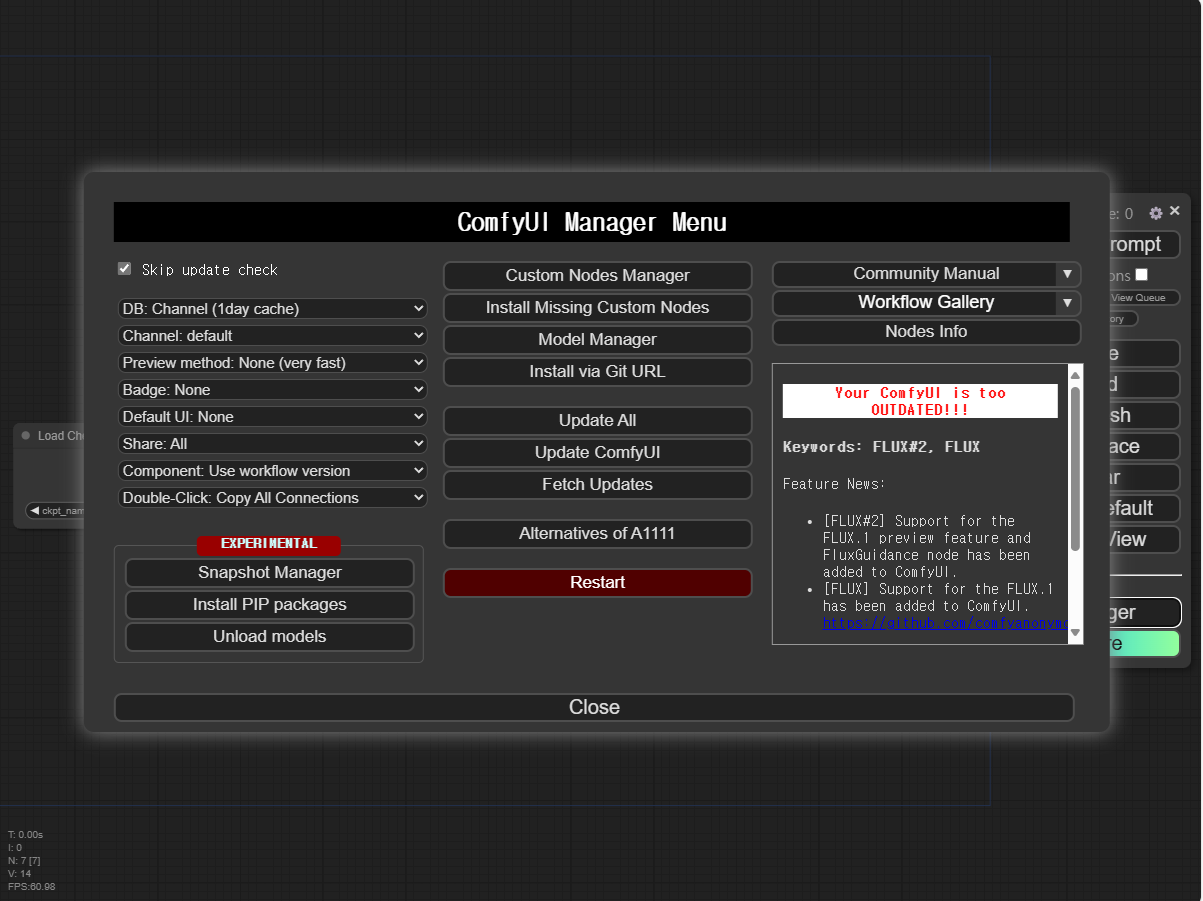The height and width of the screenshot is (901, 1203).
Task: Click news panel scroll-up arrow
Action: pos(1075,375)
